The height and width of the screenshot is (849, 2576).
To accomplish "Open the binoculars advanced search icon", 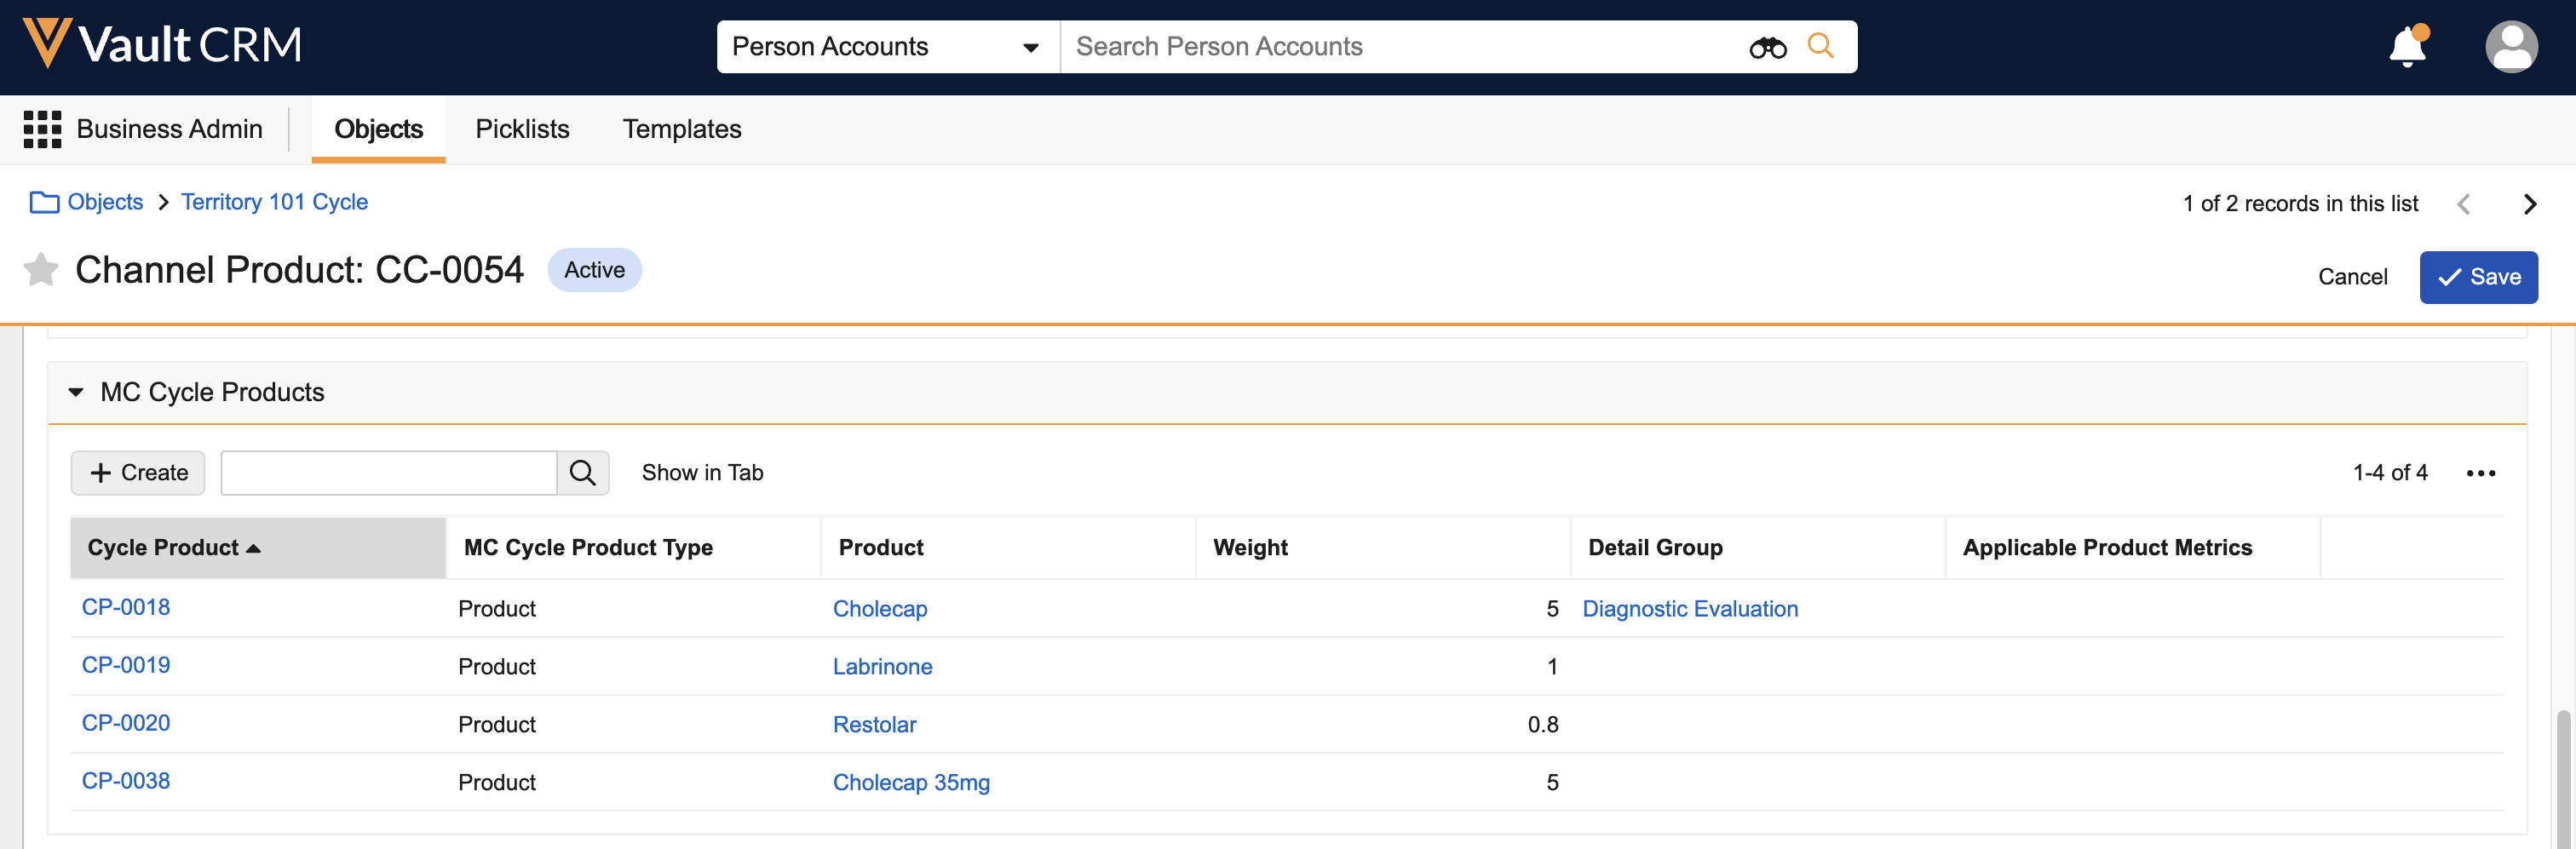I will 1767,47.
